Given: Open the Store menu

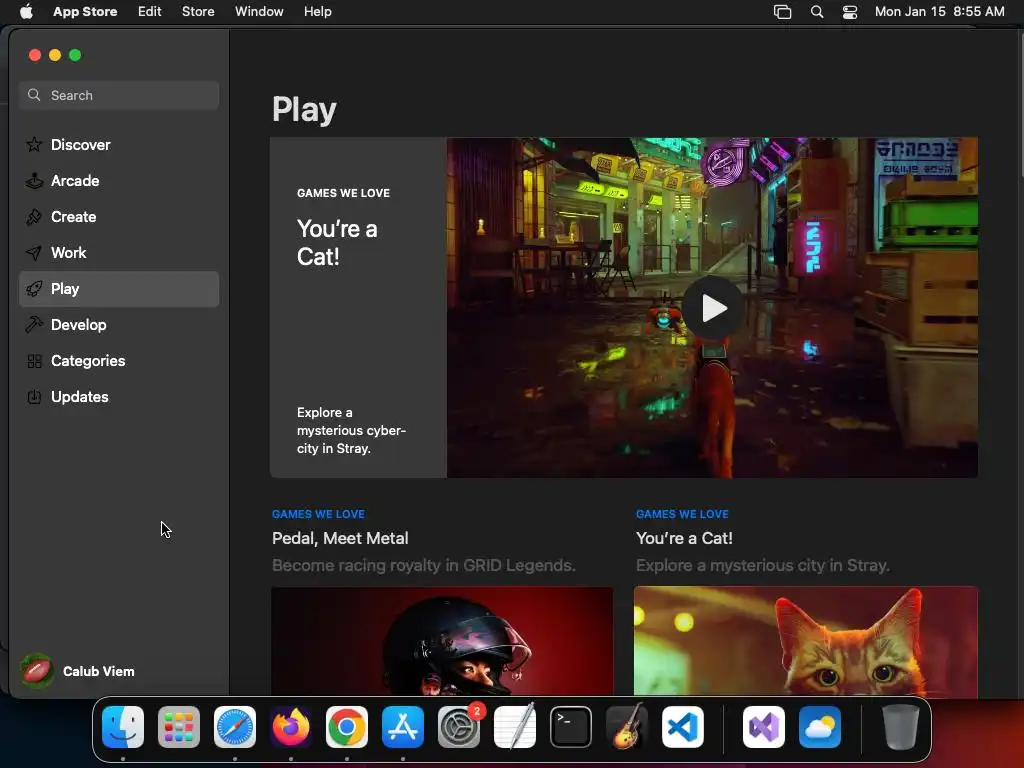Looking at the screenshot, I should pyautogui.click(x=198, y=12).
